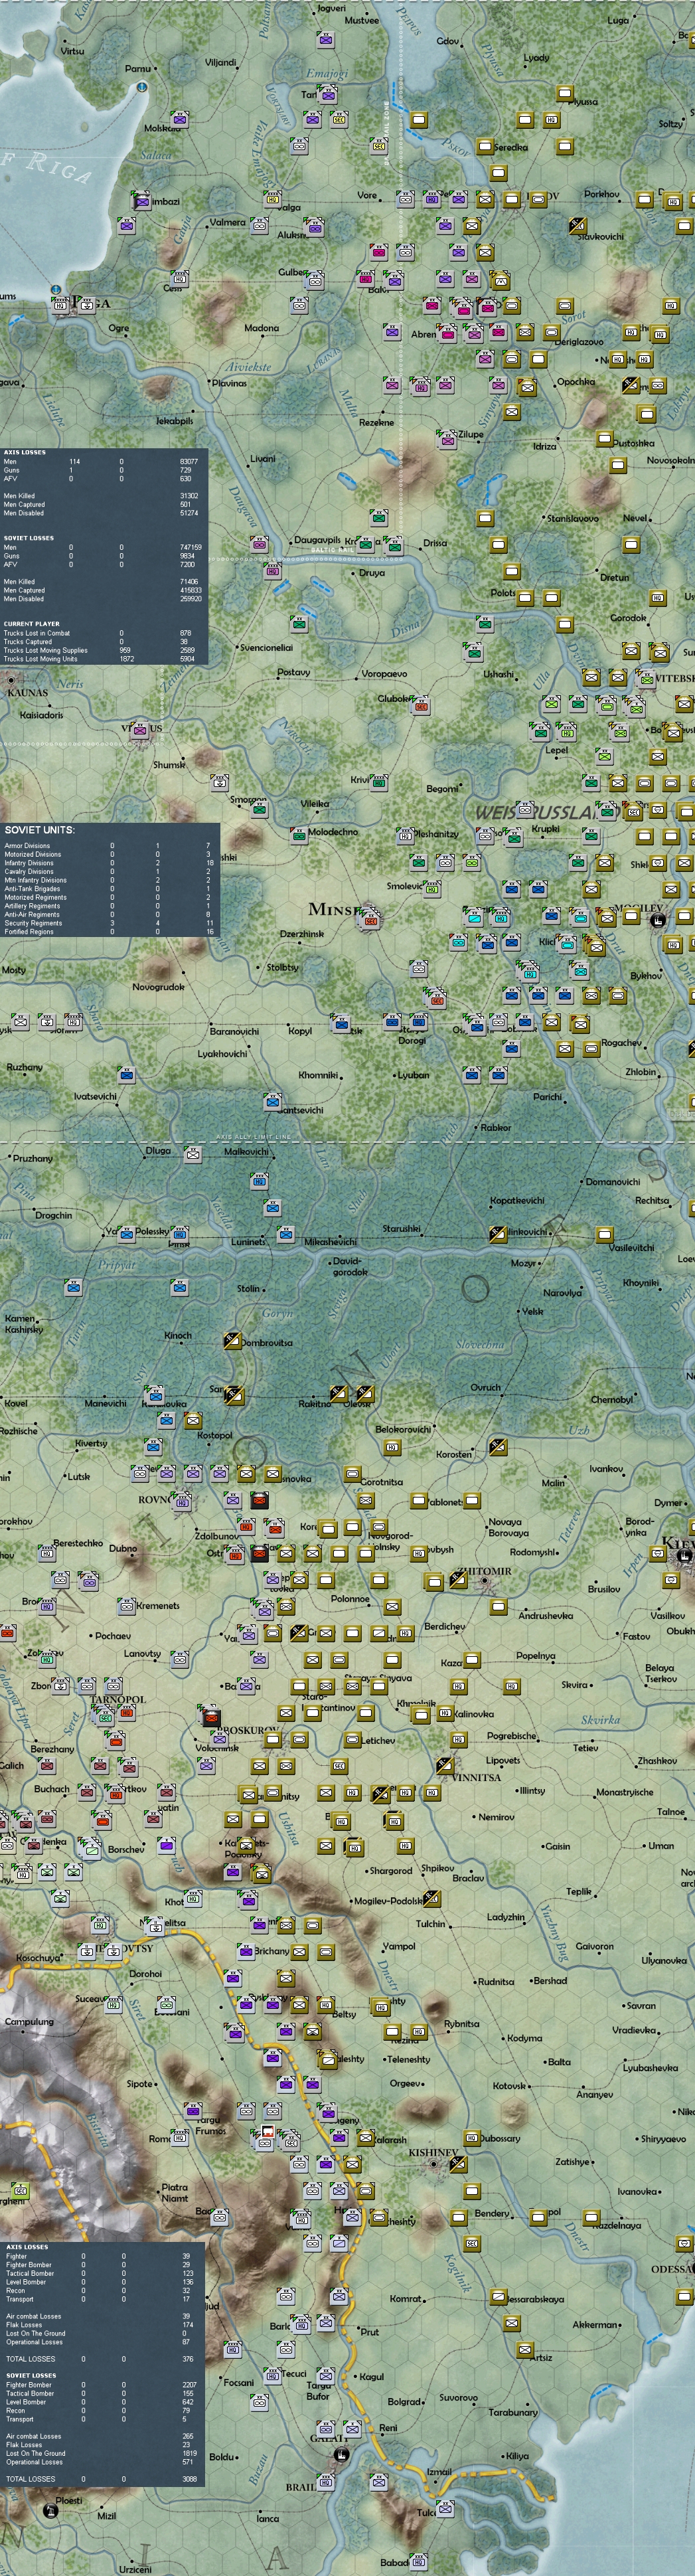Select the HQ counter at Rovno
Screen dimensions: 695x2576
coord(181,1501)
